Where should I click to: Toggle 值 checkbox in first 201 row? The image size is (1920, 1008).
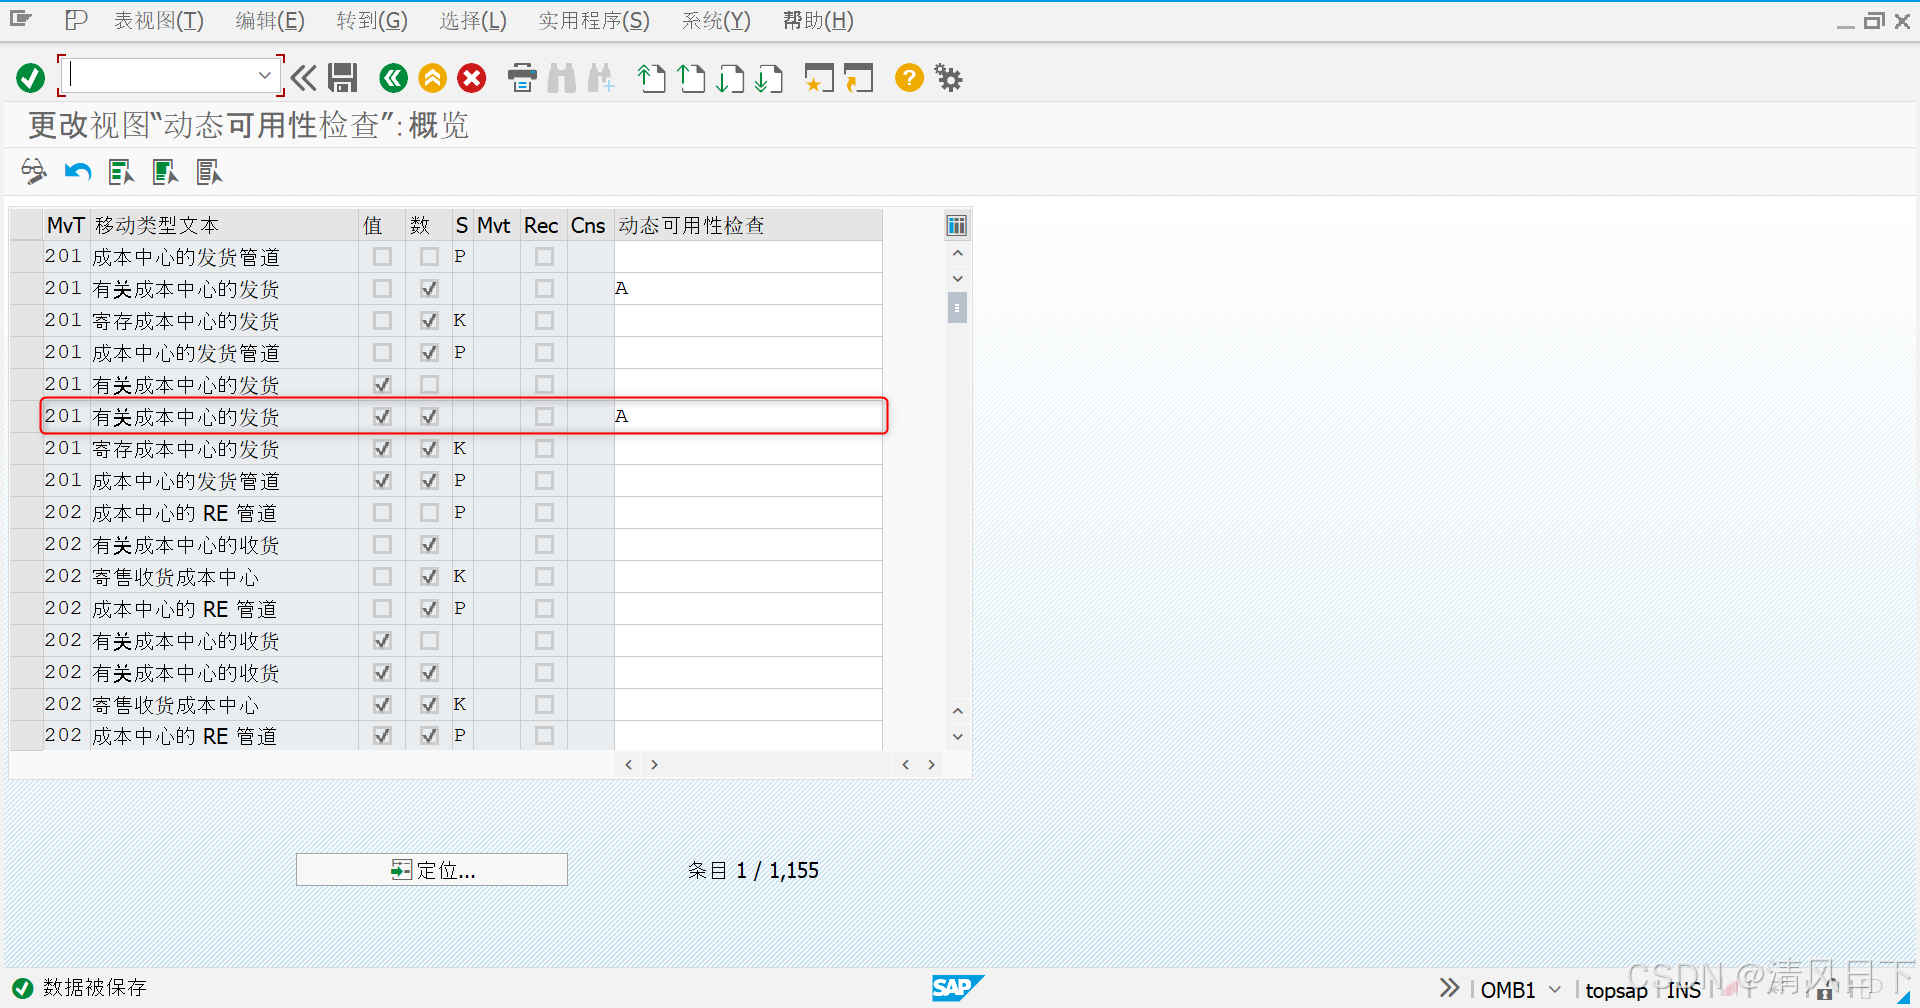(382, 257)
